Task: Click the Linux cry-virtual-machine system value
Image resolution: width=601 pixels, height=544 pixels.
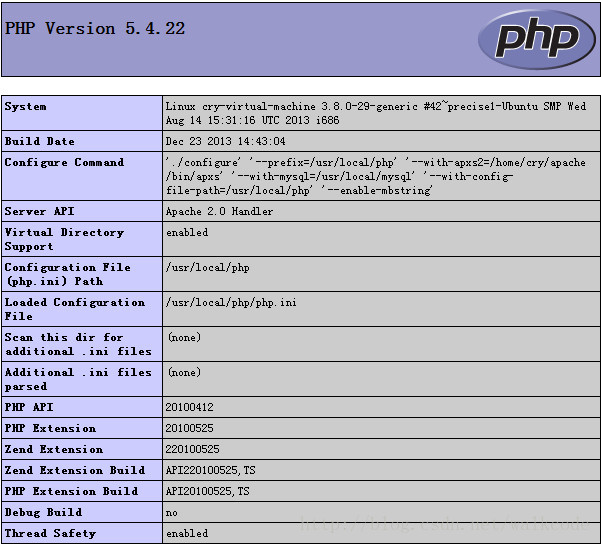Action: pyautogui.click(x=376, y=113)
